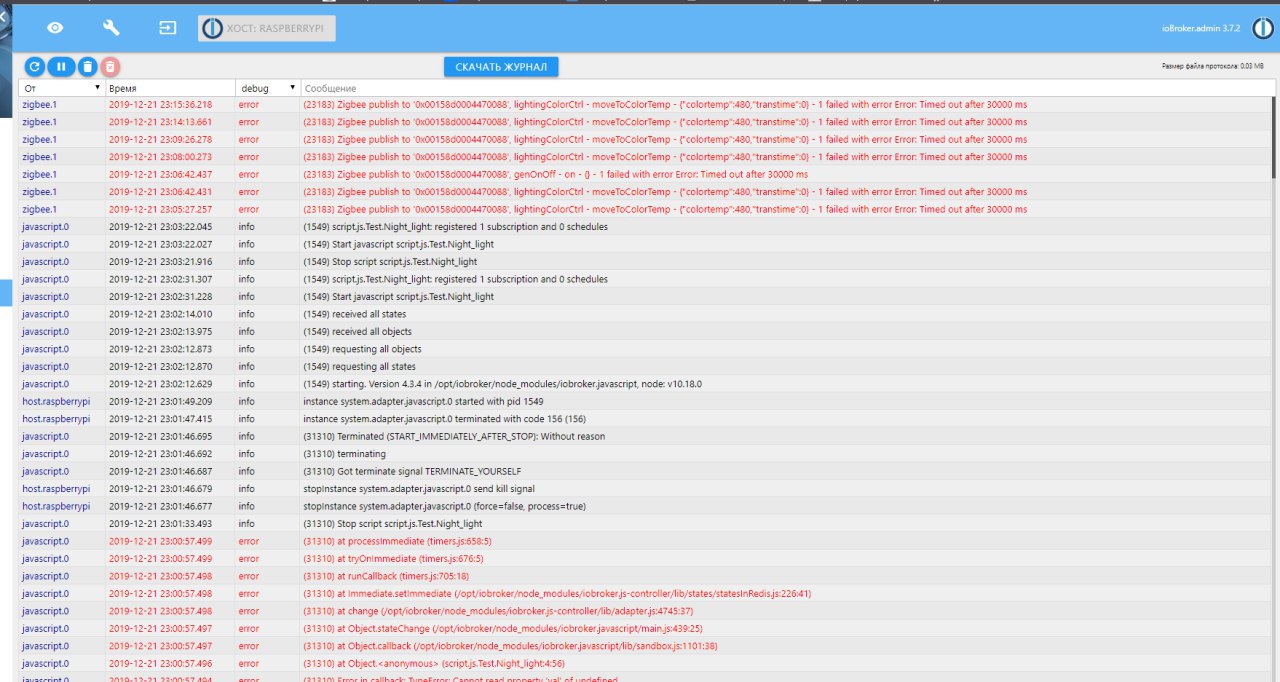The height and width of the screenshot is (682, 1280).
Task: Click 'at Object.callback' sandbox.js message
Action: point(510,646)
